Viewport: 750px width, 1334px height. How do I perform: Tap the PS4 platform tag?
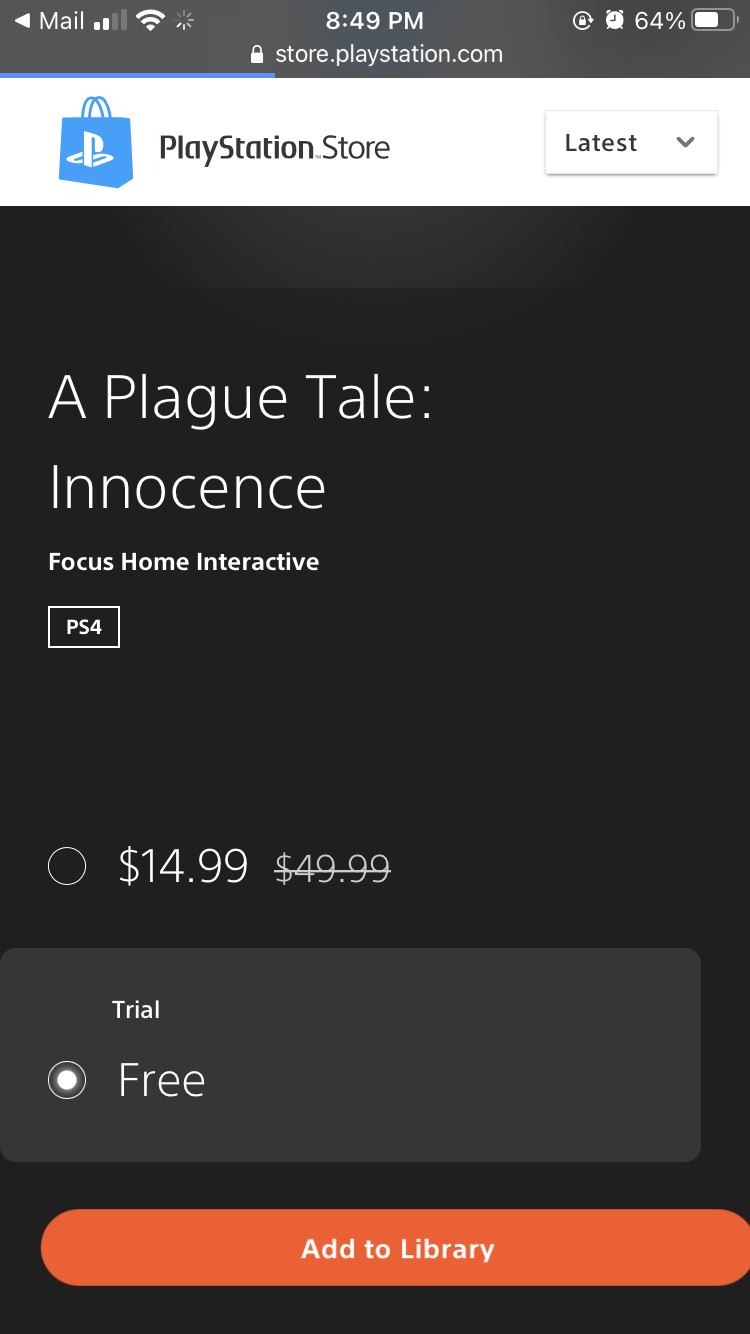(x=84, y=628)
